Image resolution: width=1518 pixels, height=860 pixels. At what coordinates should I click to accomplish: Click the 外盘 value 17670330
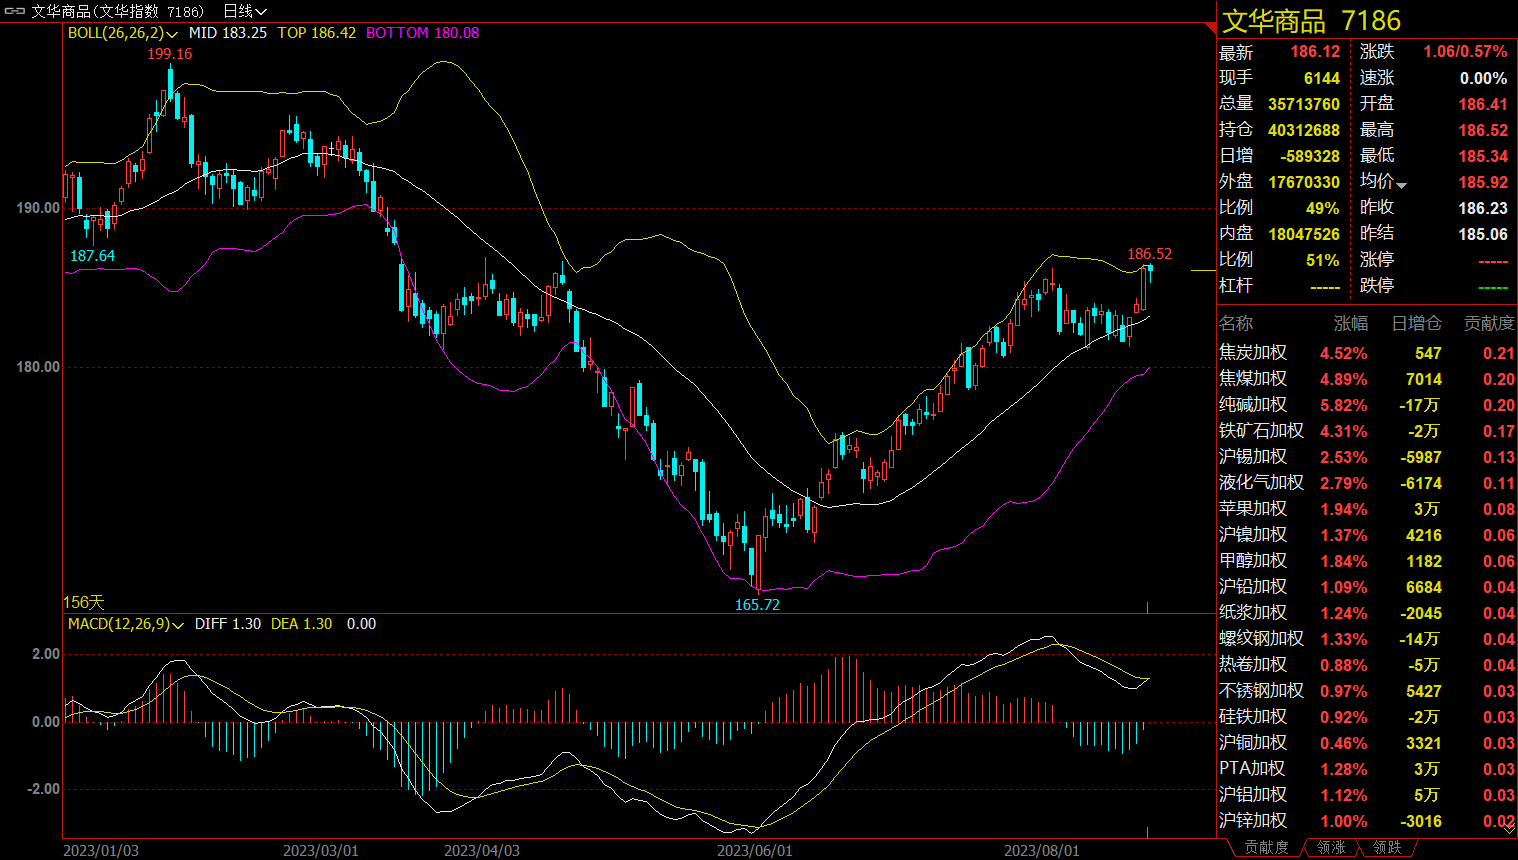pyautogui.click(x=1304, y=182)
